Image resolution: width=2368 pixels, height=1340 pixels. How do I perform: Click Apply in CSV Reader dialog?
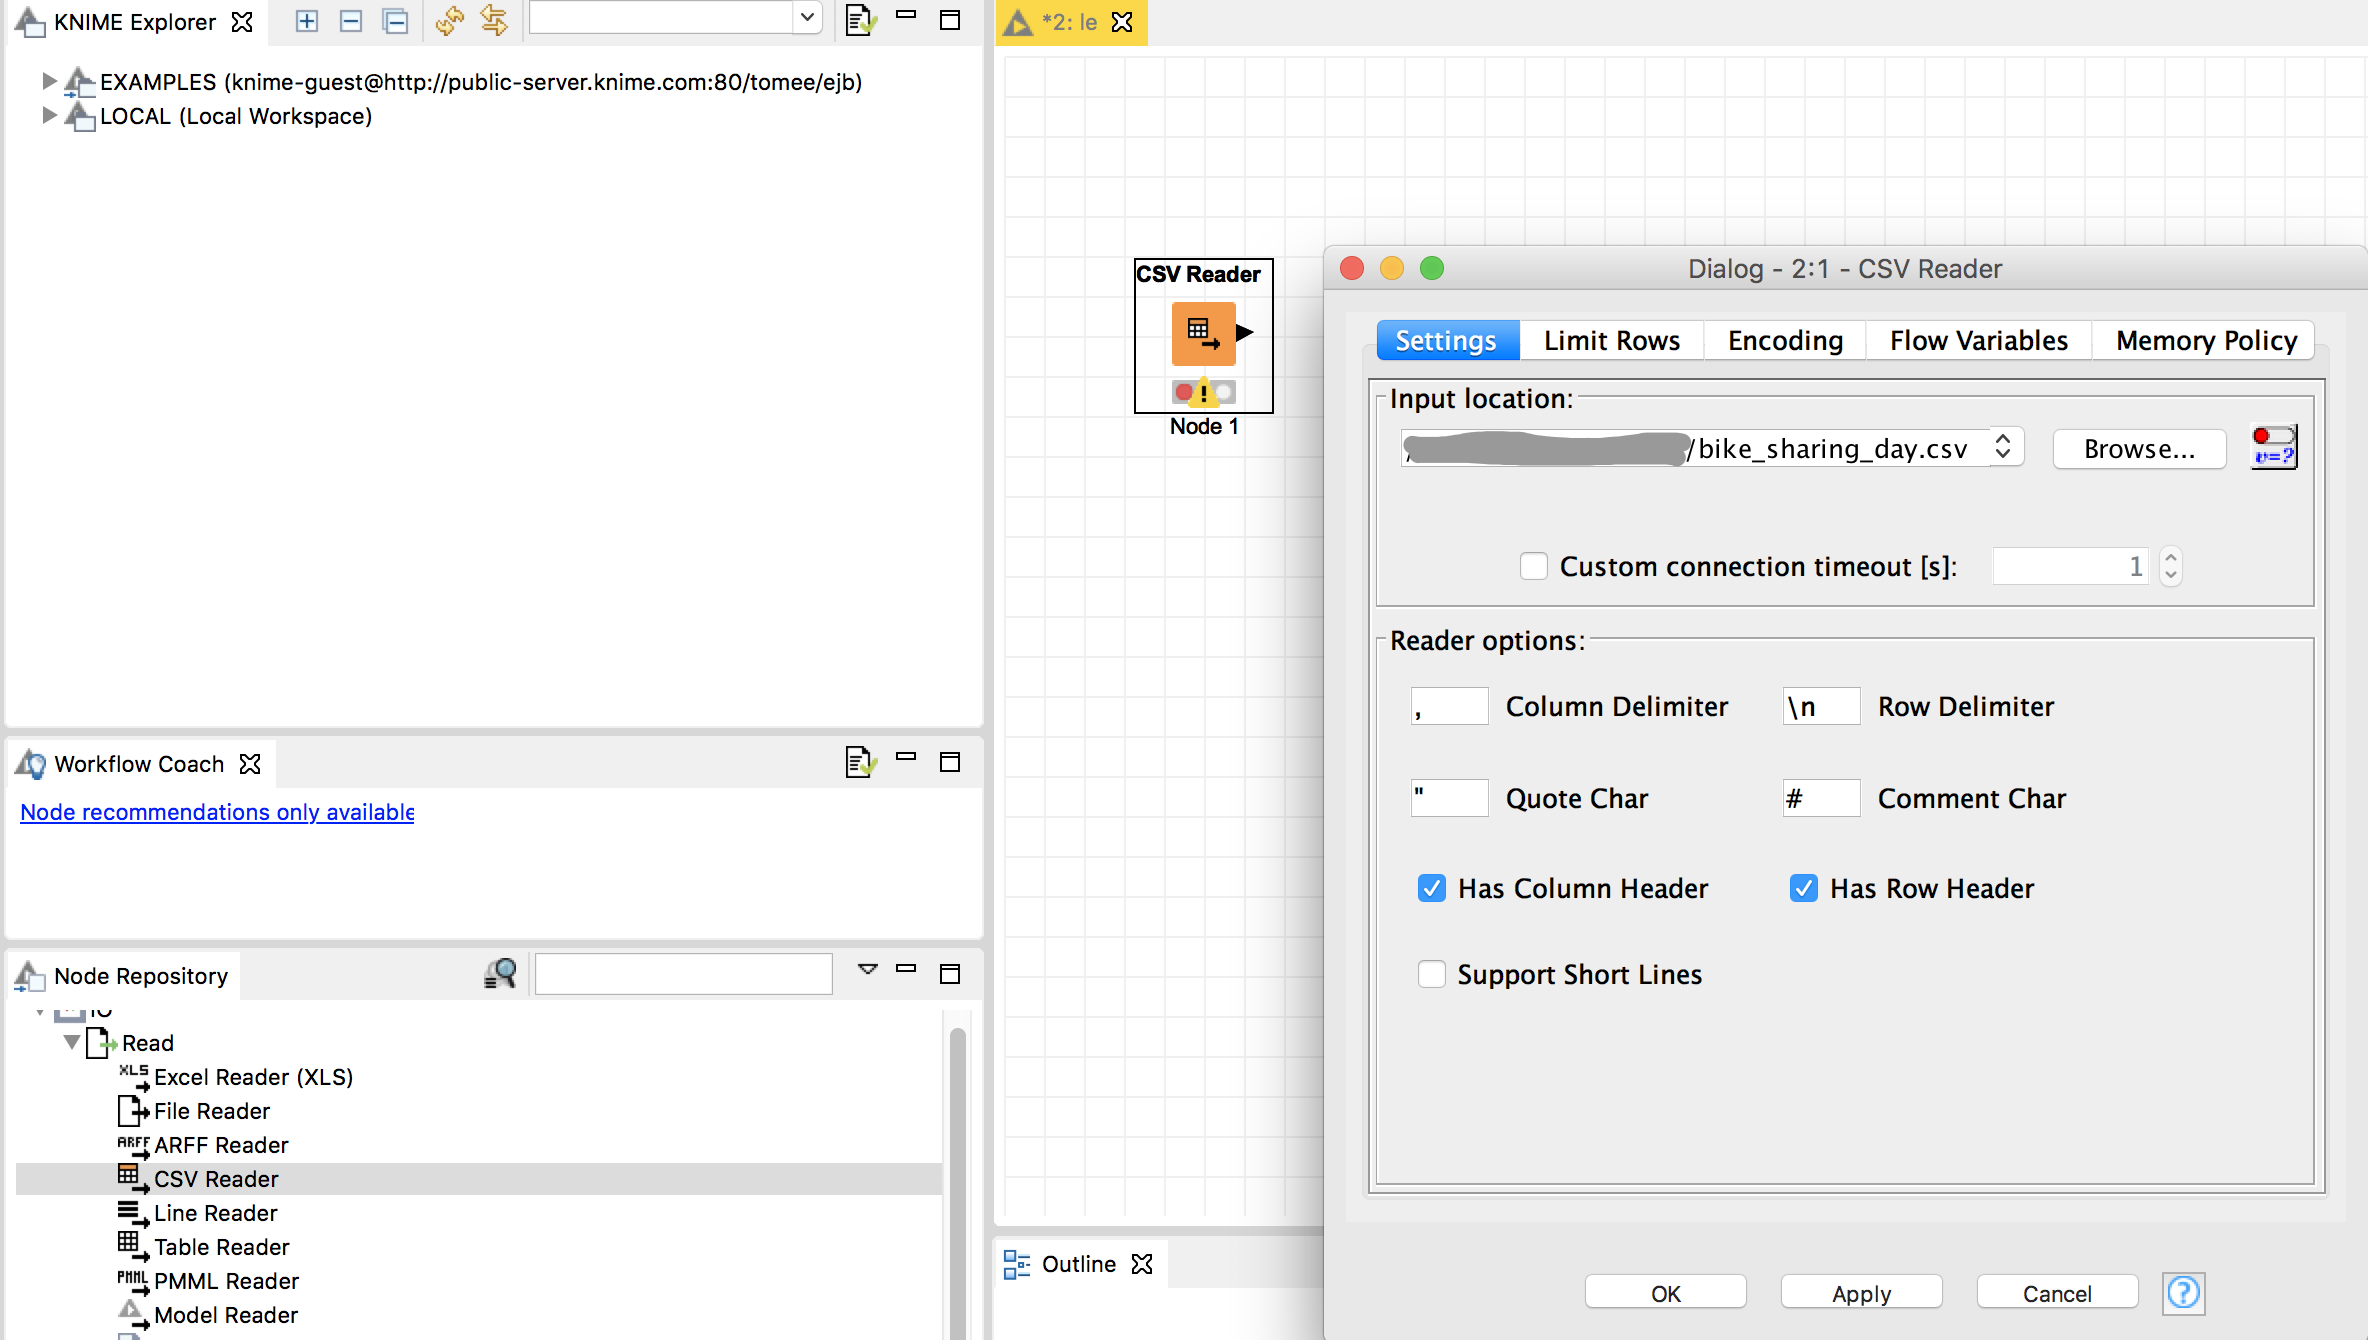pos(1862,1293)
